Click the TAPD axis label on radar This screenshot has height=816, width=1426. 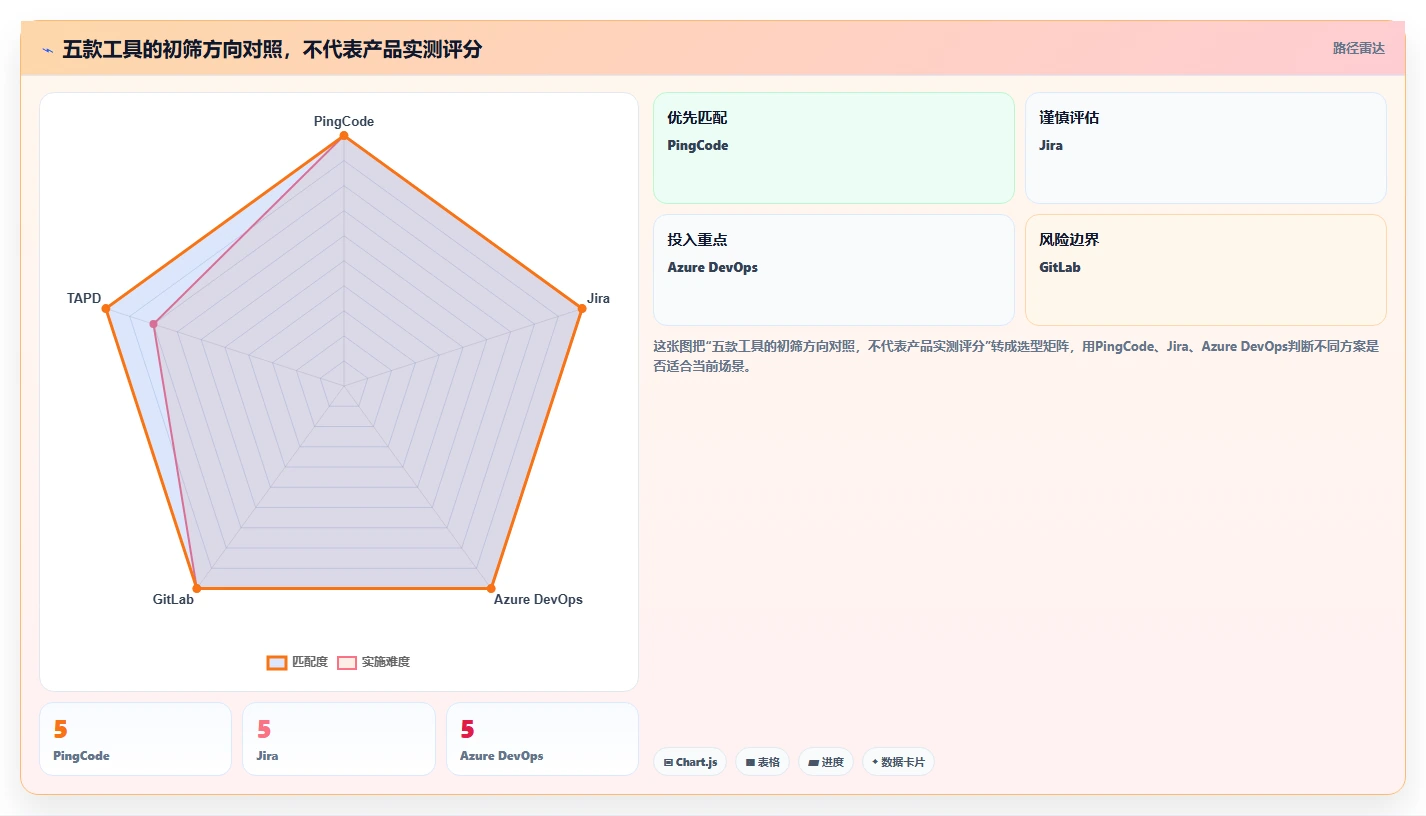click(x=84, y=298)
